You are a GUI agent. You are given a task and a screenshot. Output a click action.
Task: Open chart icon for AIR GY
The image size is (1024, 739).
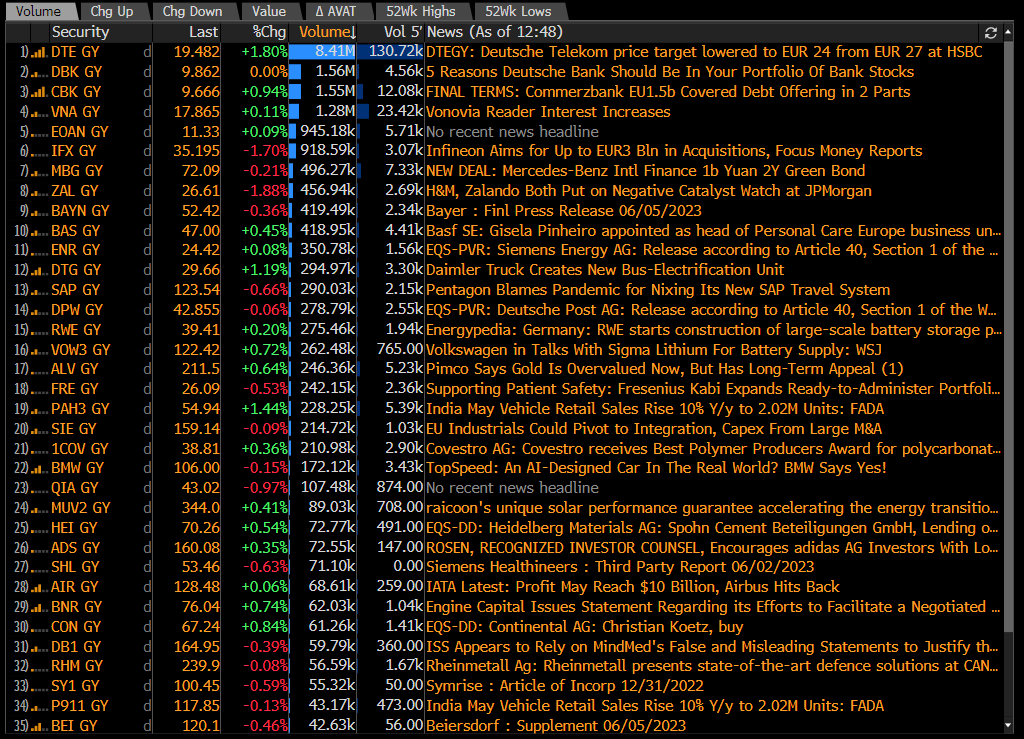point(39,588)
